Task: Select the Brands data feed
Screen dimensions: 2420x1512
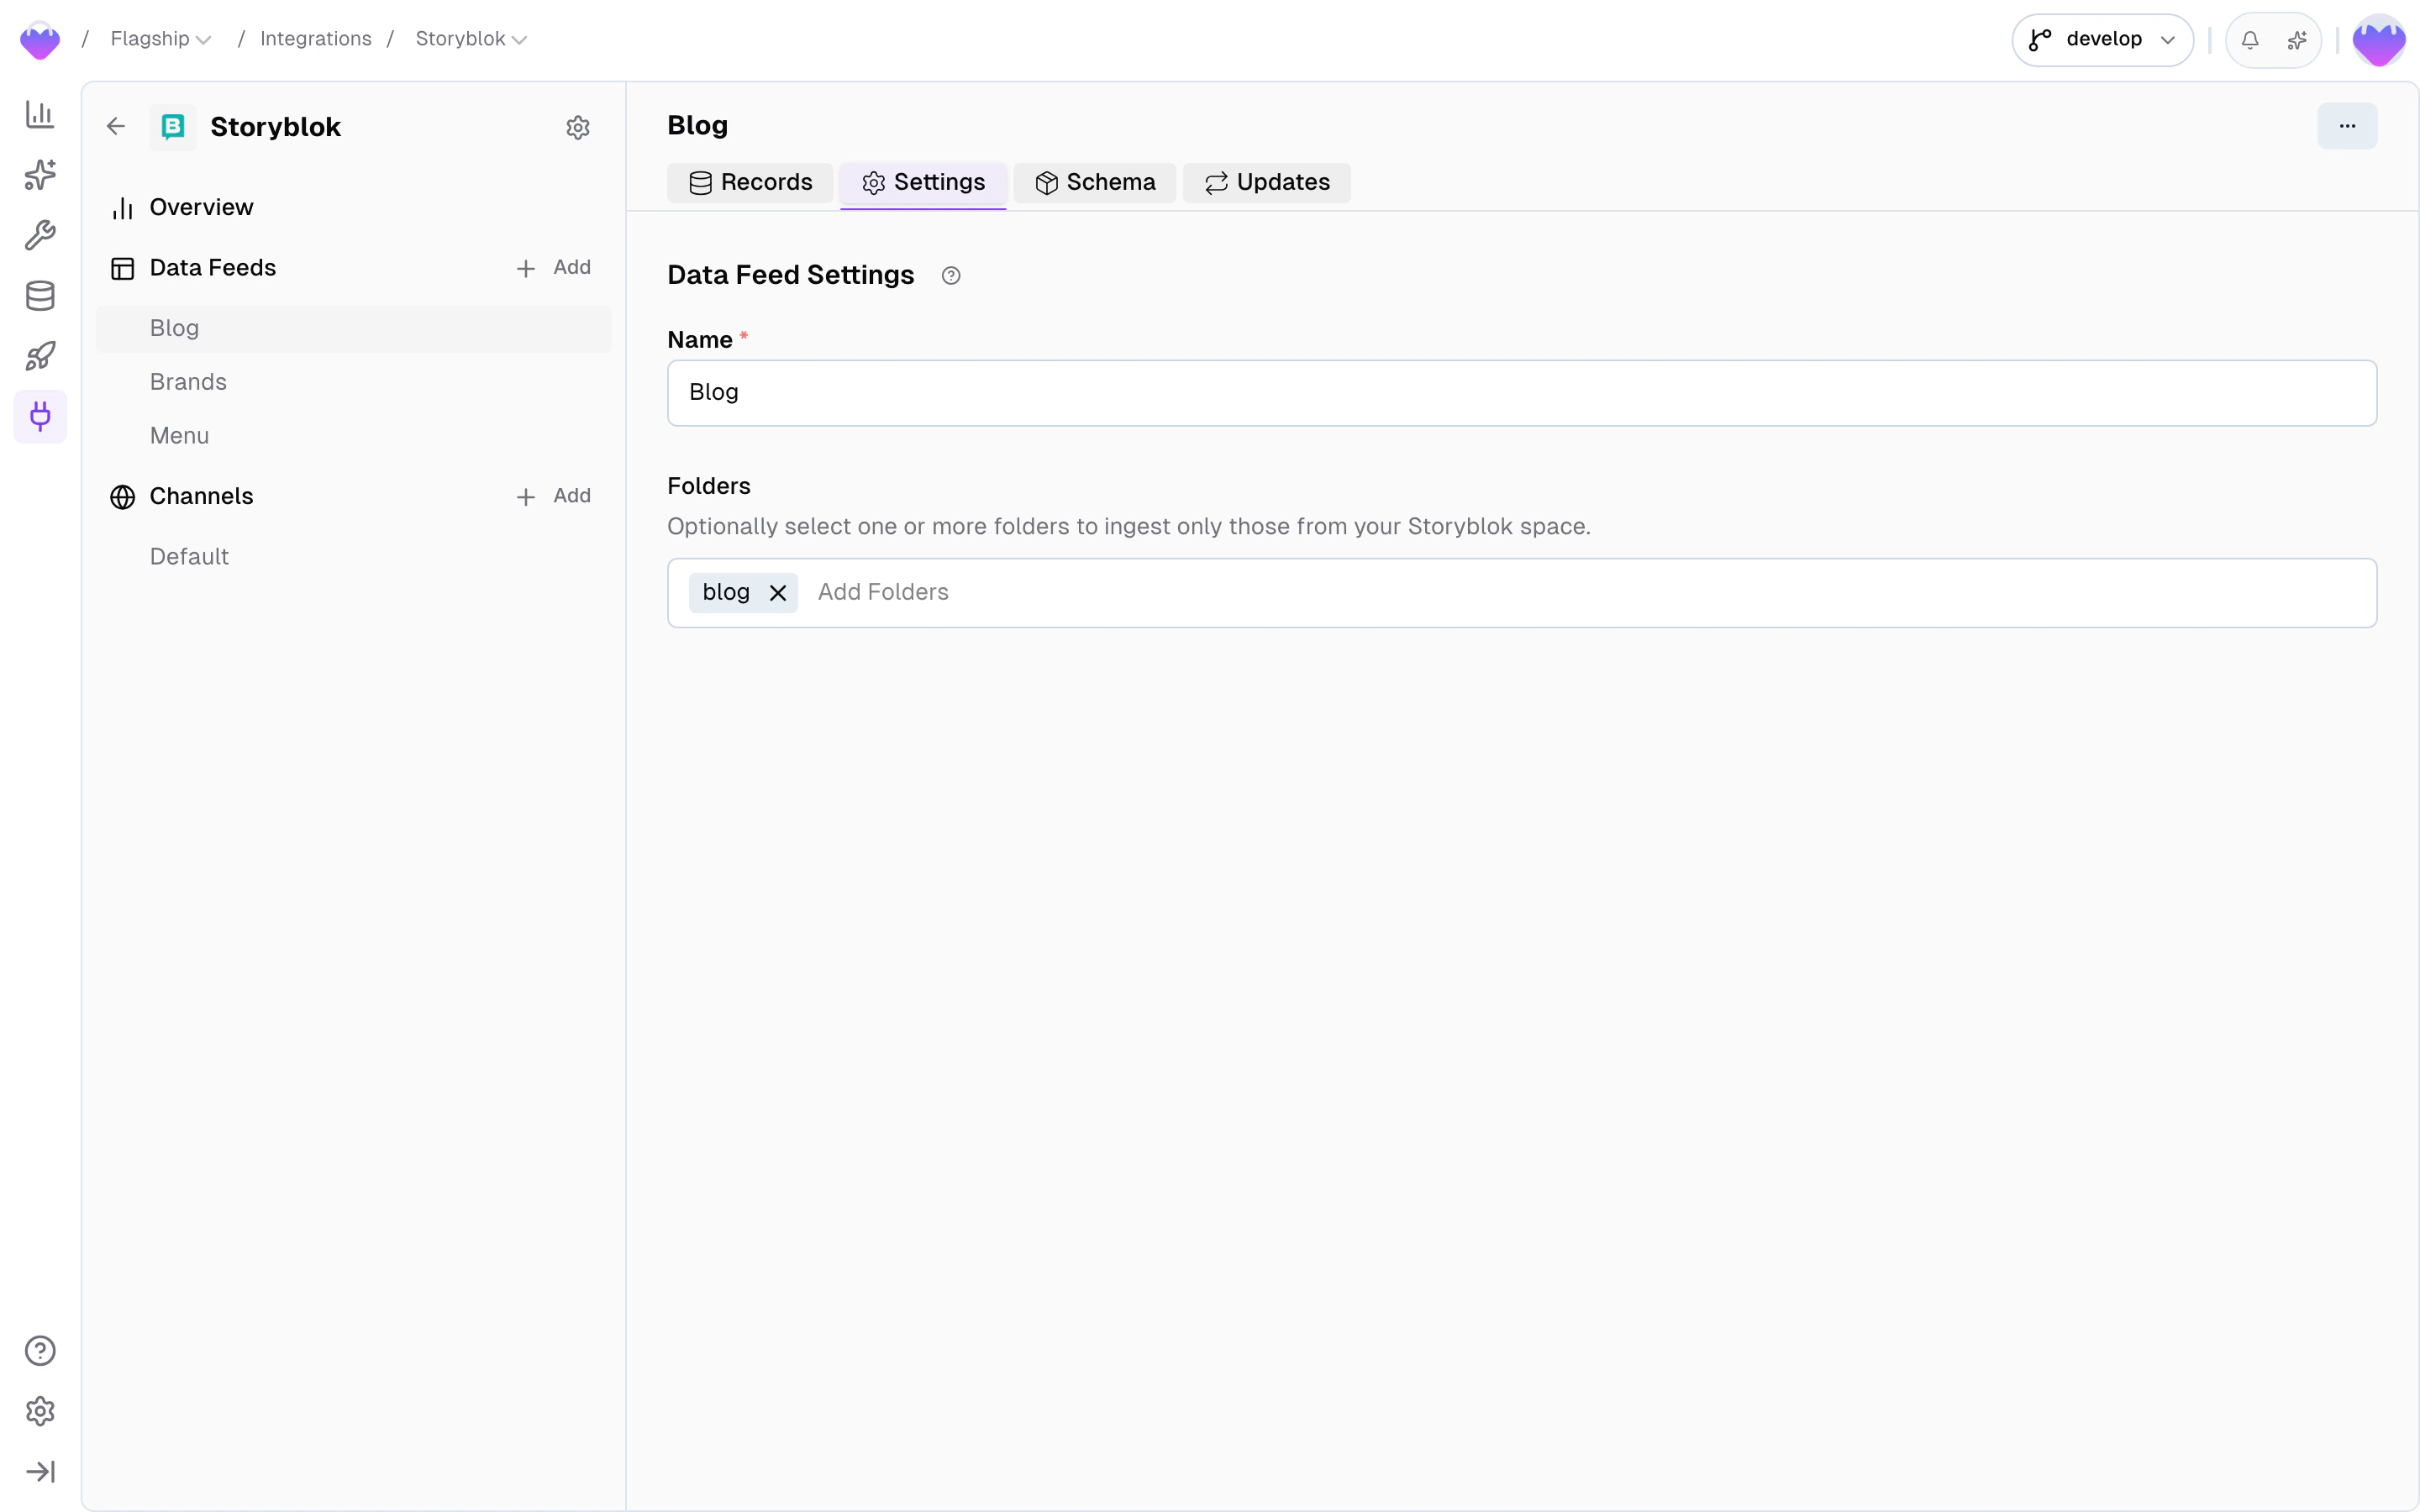Action: click(353, 382)
